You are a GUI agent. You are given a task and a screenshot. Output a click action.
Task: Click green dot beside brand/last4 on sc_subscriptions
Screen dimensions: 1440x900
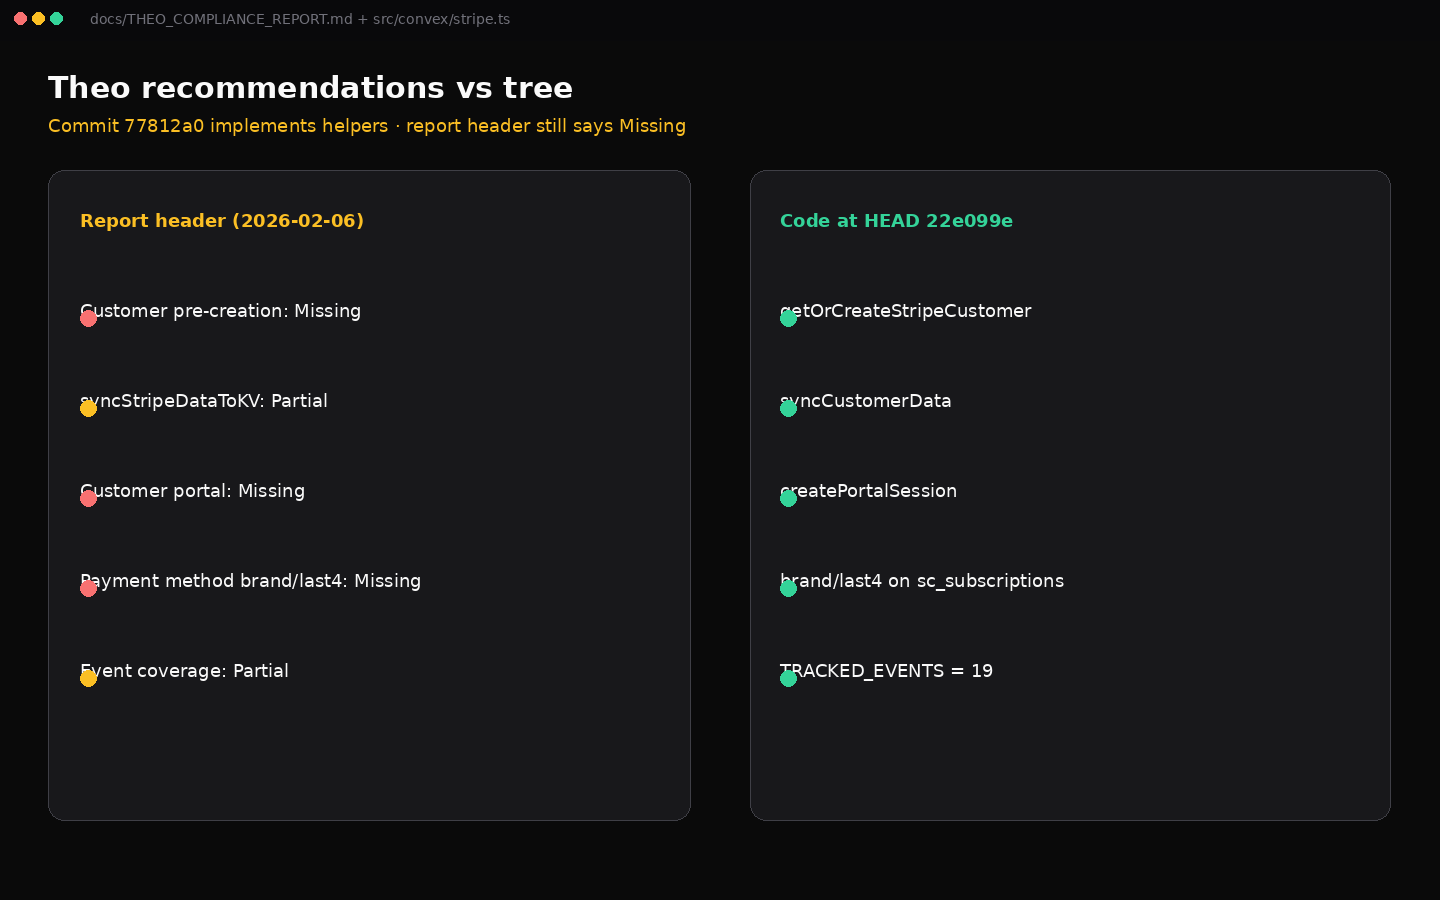point(788,588)
